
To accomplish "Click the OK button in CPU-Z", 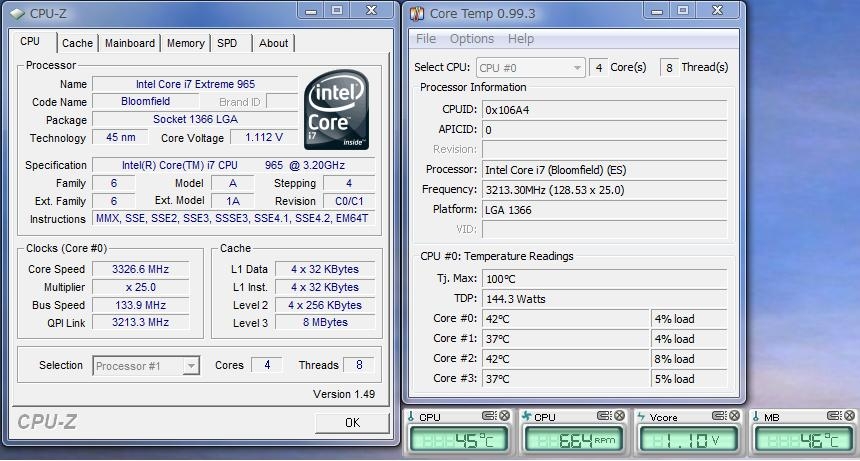I will [x=352, y=423].
